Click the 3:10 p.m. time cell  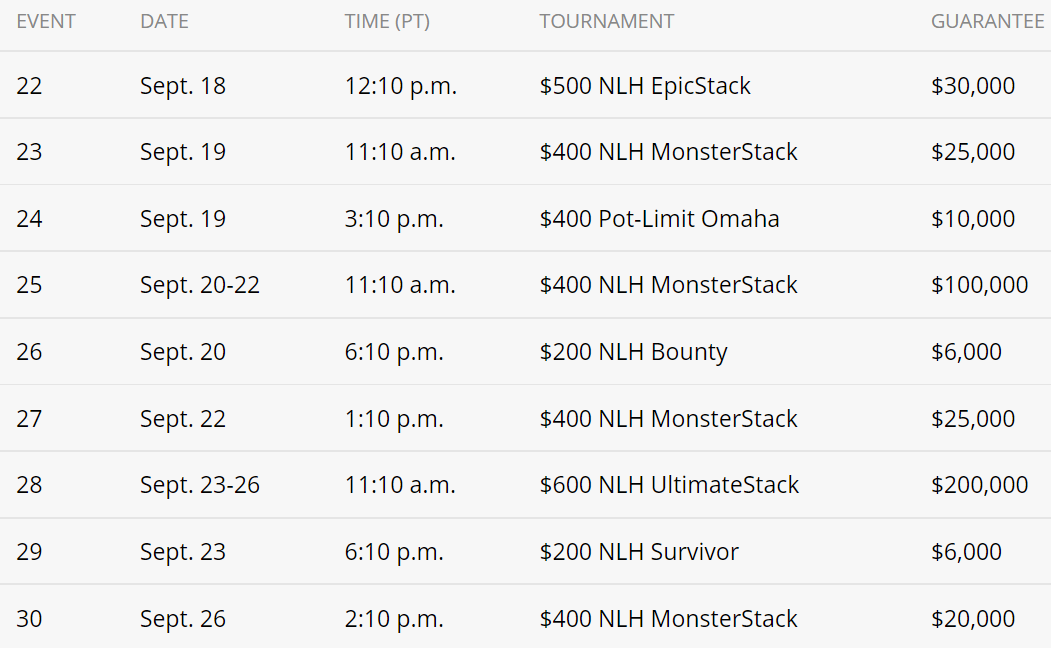click(394, 219)
